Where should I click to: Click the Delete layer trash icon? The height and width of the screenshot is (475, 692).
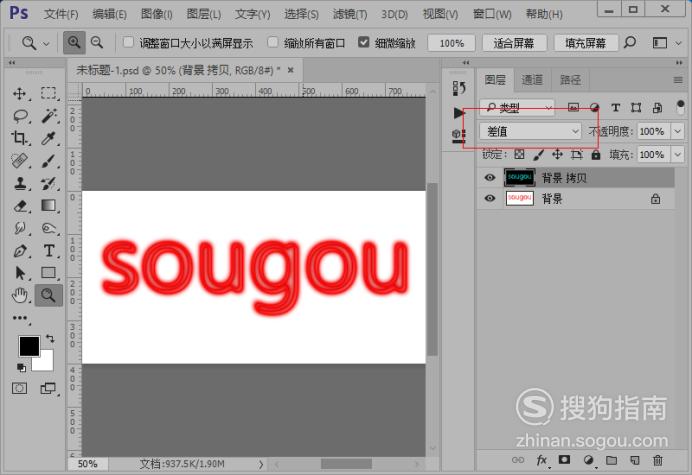point(658,460)
